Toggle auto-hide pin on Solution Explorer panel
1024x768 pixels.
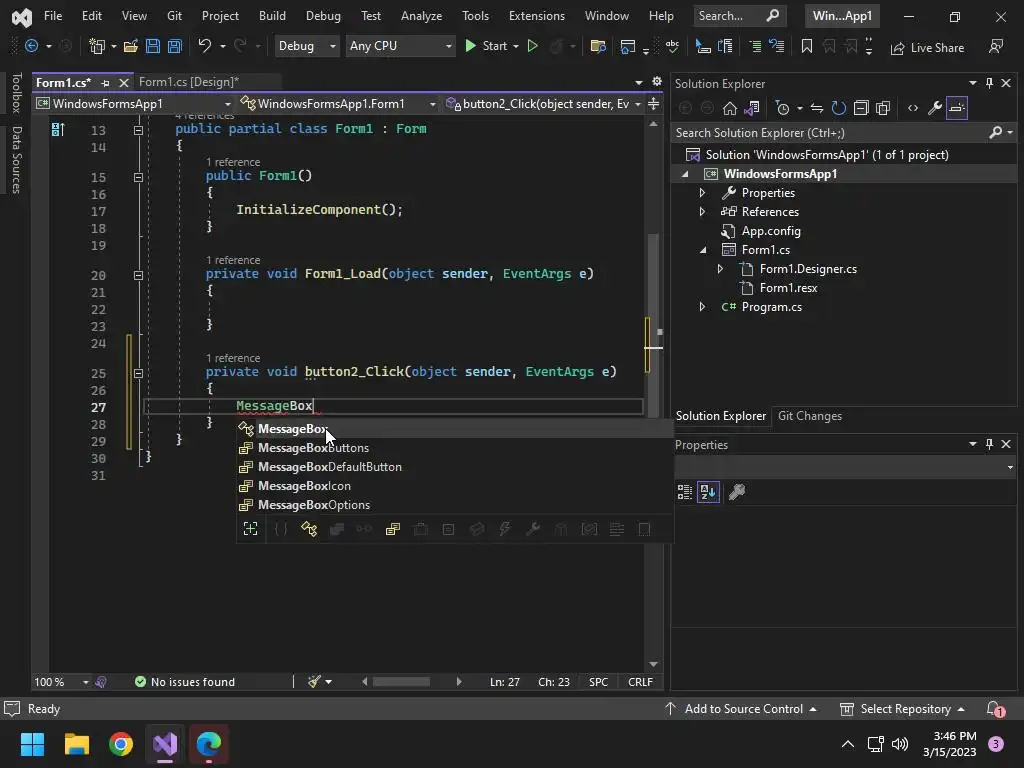(989, 83)
